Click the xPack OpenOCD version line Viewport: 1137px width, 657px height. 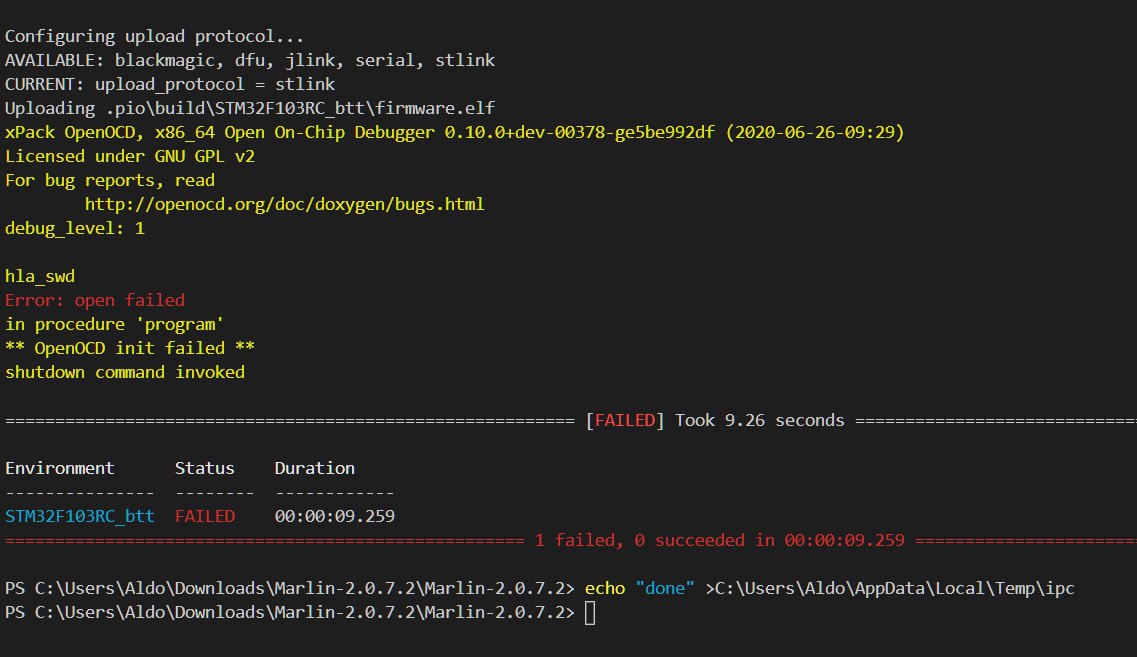(455, 132)
